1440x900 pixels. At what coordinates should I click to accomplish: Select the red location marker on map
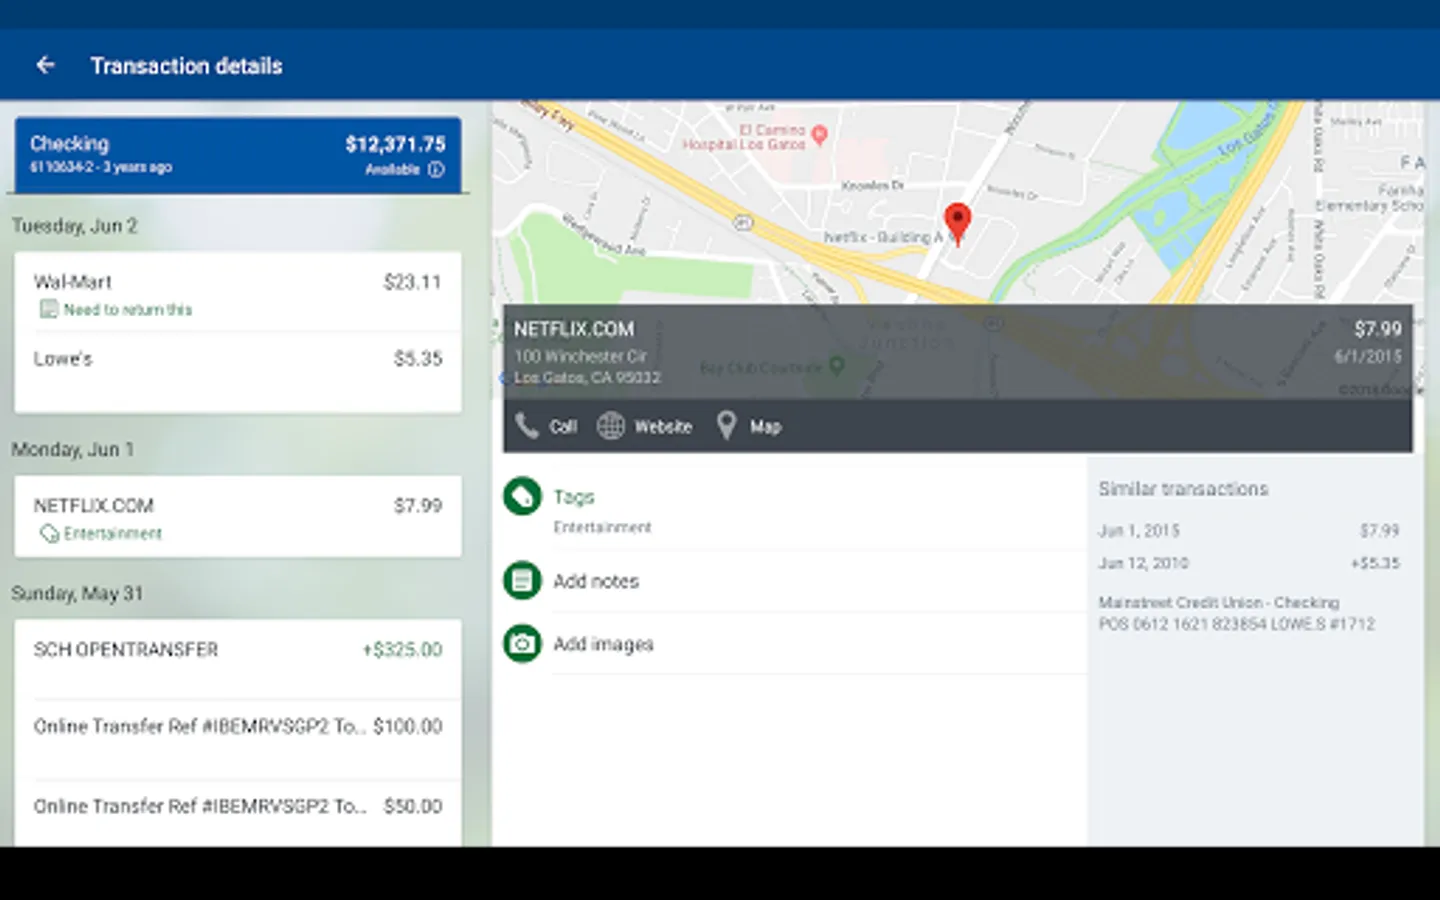[958, 223]
